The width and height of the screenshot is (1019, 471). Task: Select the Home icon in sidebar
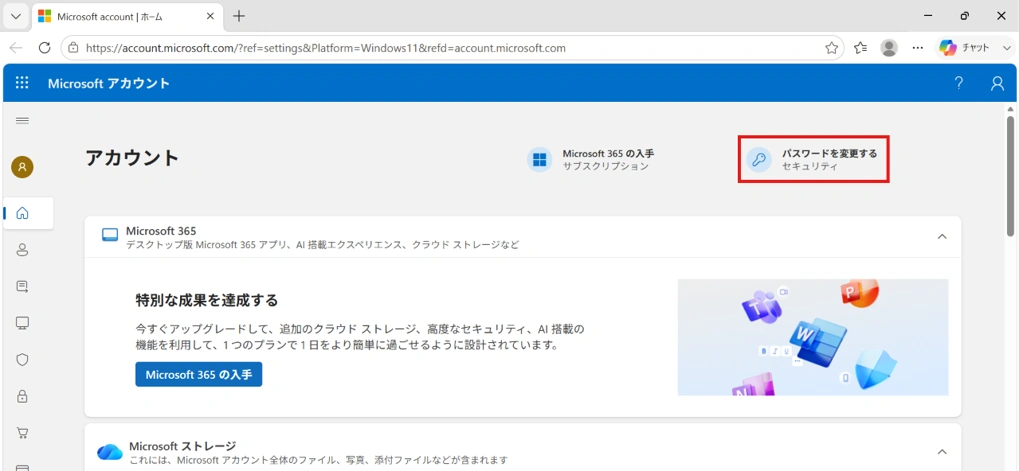pos(22,213)
